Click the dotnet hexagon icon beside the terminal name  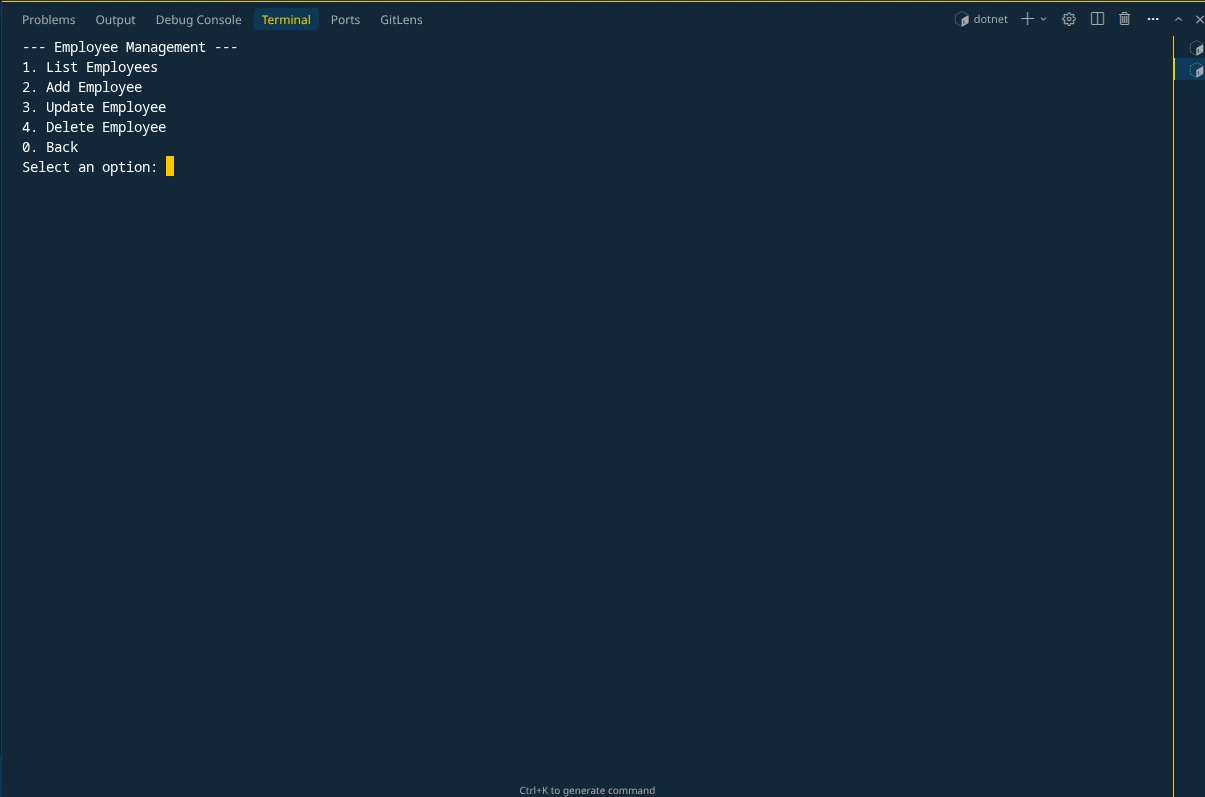point(963,18)
